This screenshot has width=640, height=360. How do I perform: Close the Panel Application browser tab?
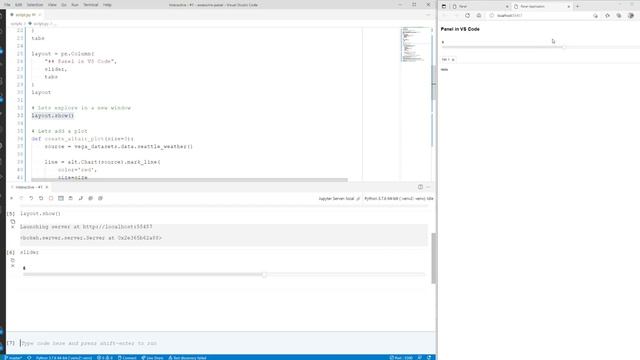pyautogui.click(x=569, y=7)
